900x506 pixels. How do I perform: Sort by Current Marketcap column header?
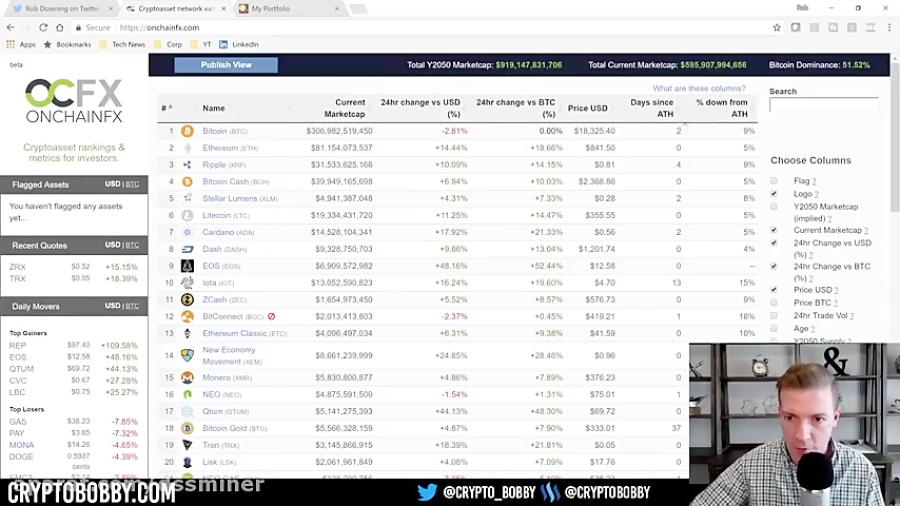coord(344,108)
